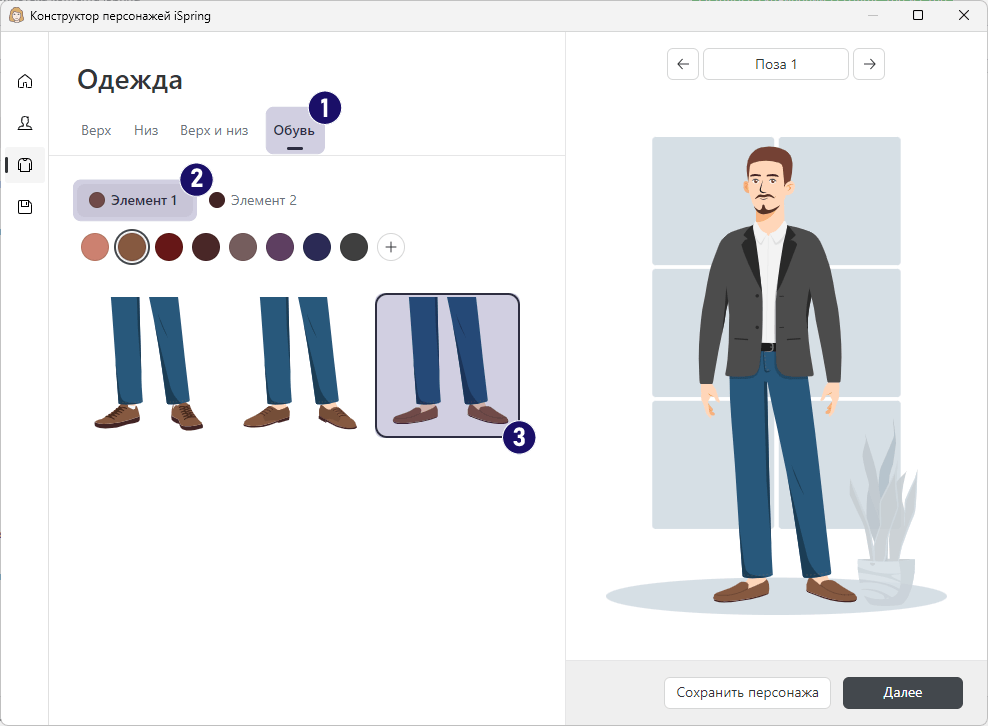
Task: Select the dark blue color swatch
Action: coord(317,247)
